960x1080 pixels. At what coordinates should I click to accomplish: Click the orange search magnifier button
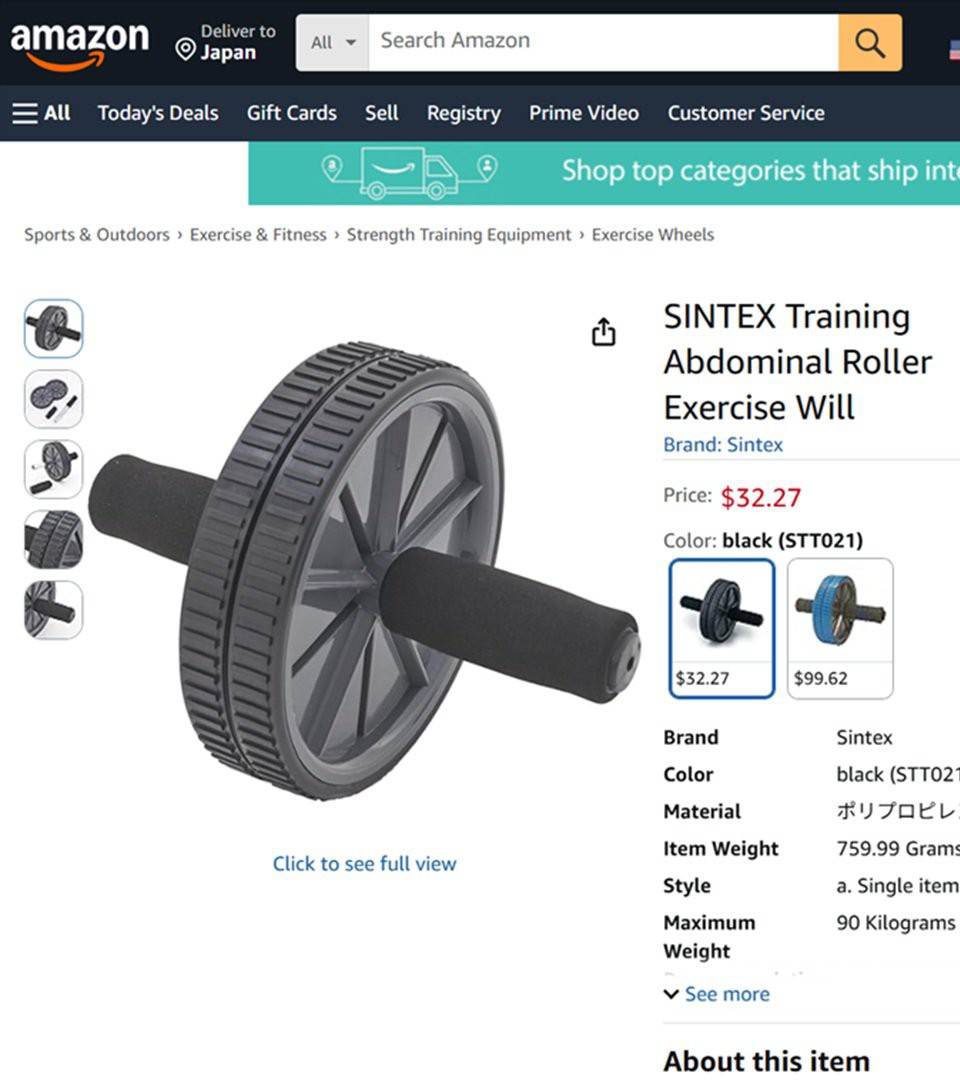[870, 43]
